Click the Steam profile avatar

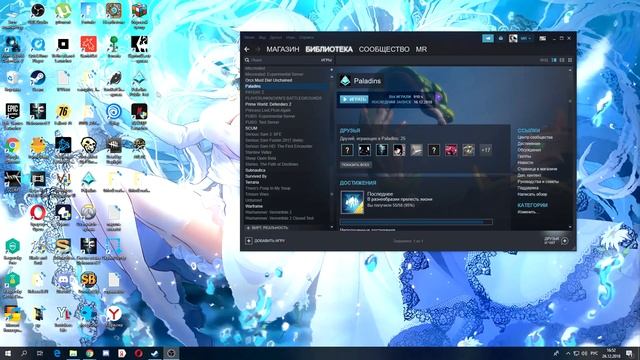(x=513, y=38)
